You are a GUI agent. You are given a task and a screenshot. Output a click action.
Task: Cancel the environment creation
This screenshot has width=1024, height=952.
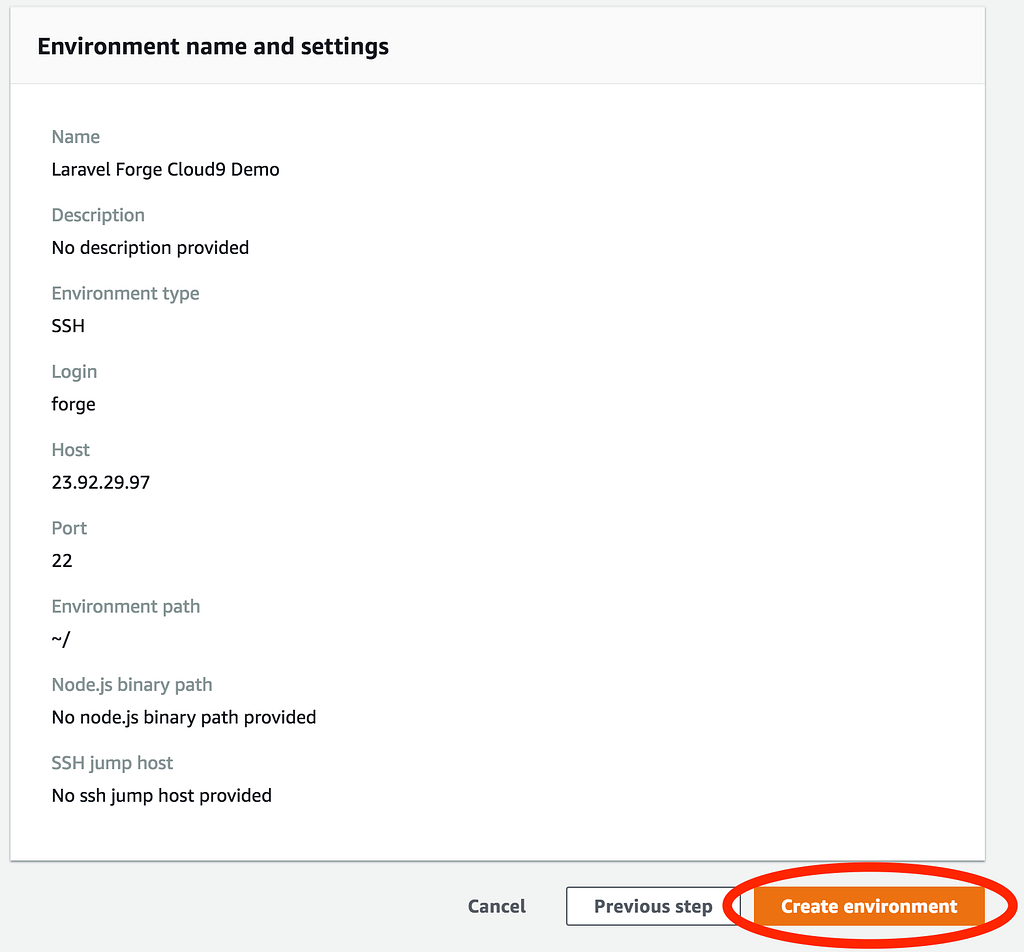(496, 906)
